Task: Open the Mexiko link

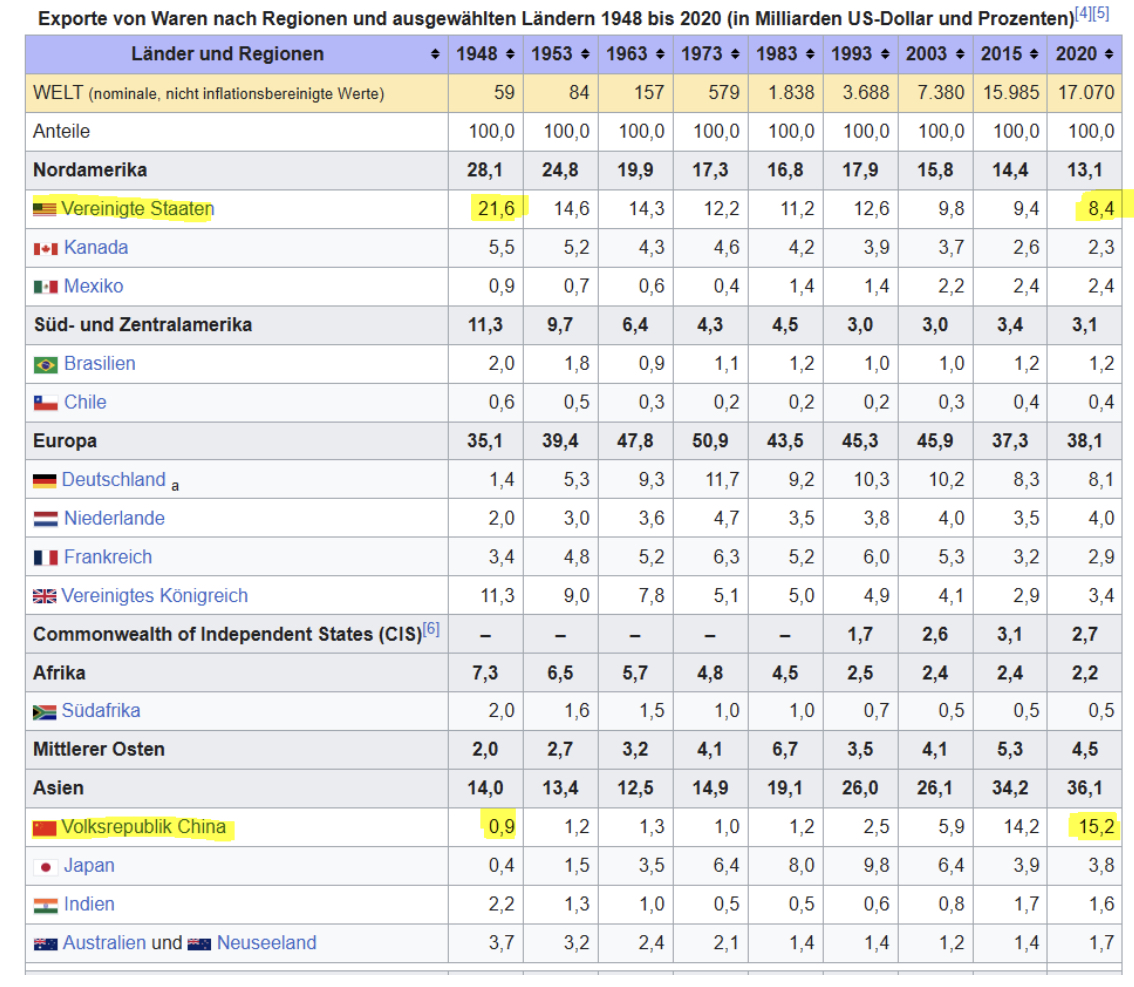Action: pos(93,286)
